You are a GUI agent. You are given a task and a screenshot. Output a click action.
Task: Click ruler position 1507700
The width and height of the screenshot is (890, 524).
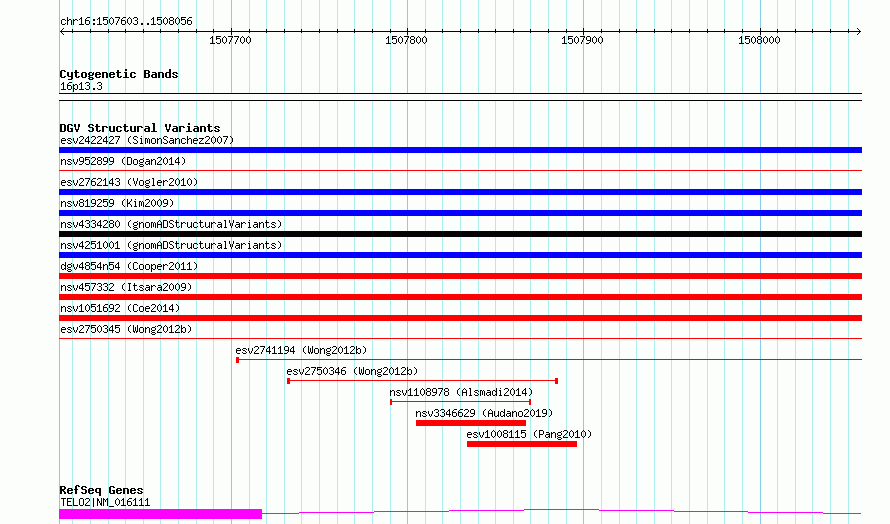230,40
